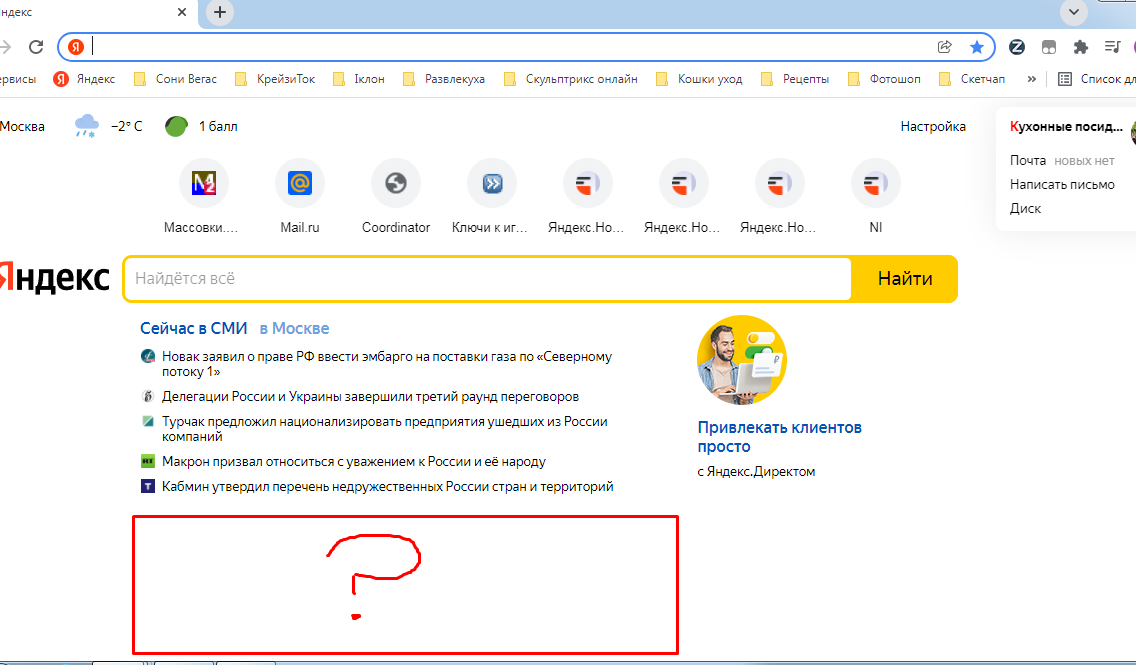
Task: Open the Iклон bookmark folder
Action: coord(359,79)
